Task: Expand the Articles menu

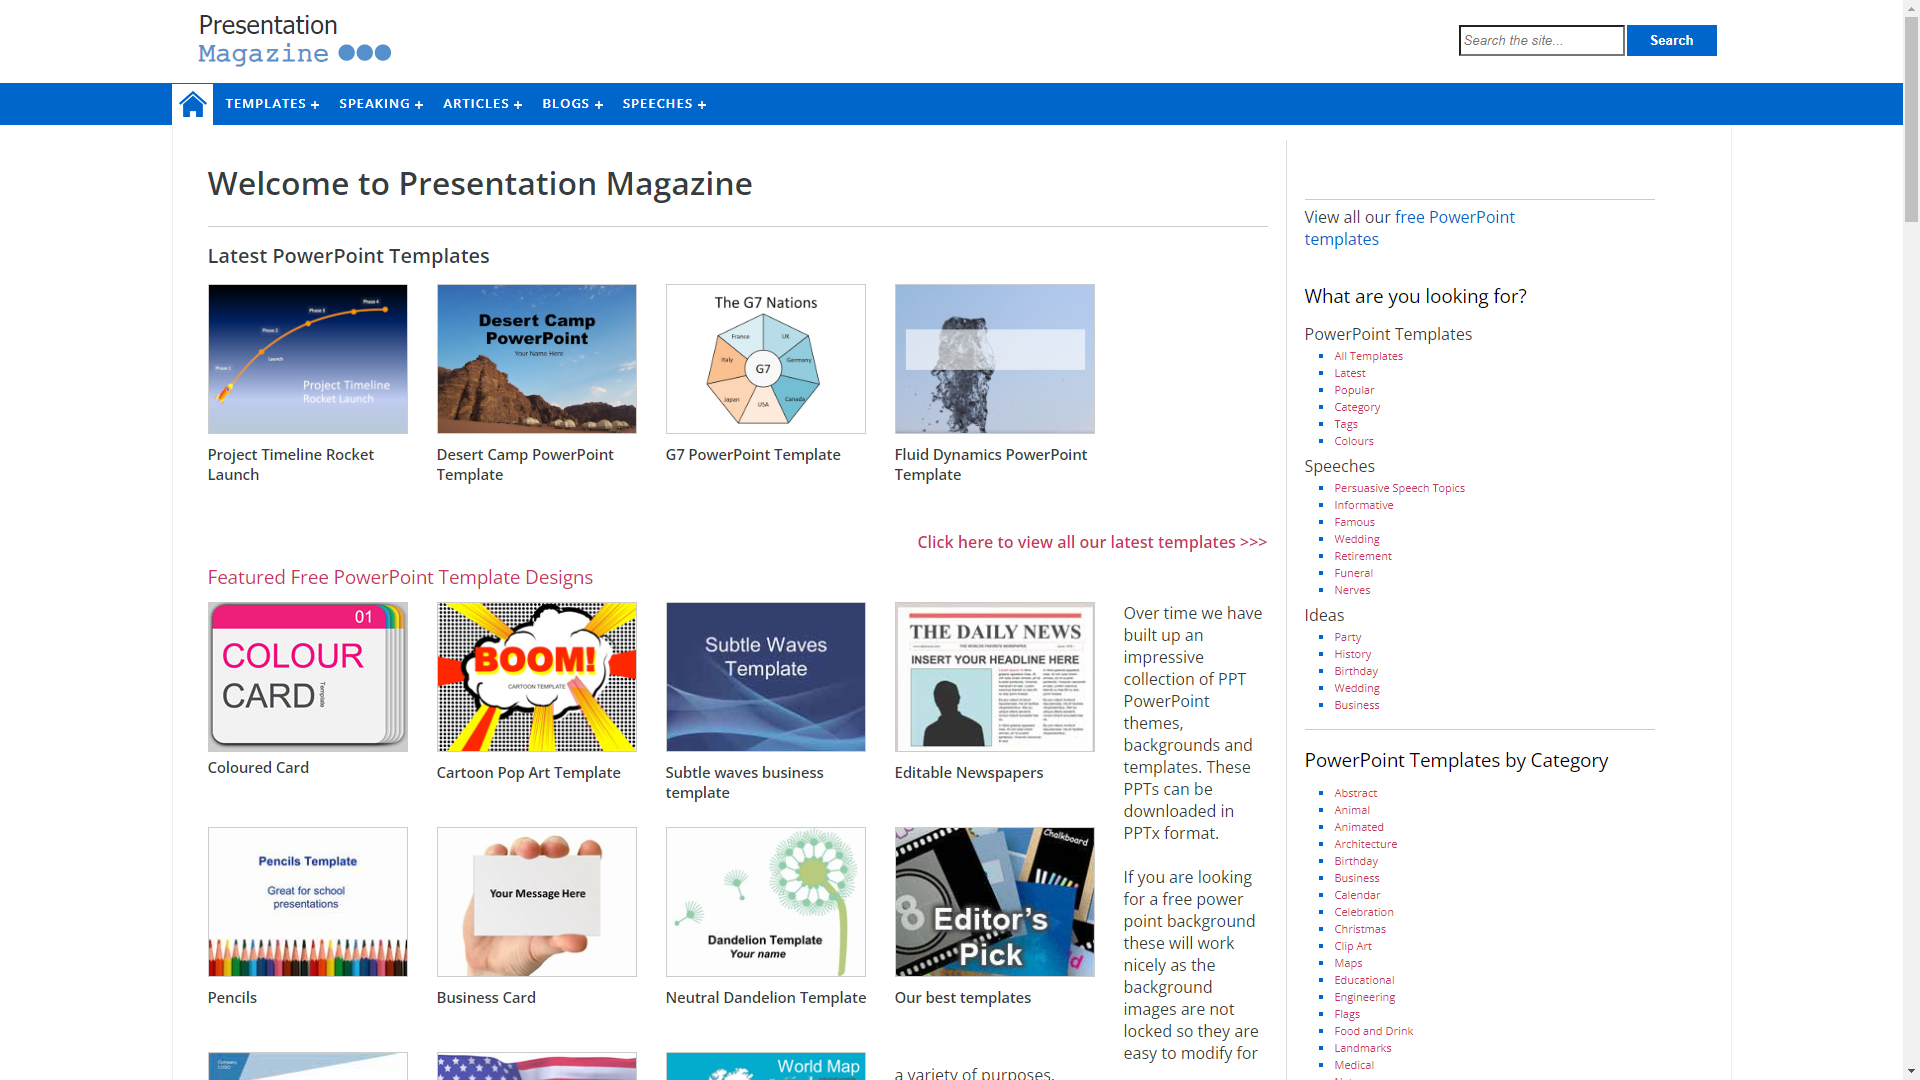Action: 482,104
